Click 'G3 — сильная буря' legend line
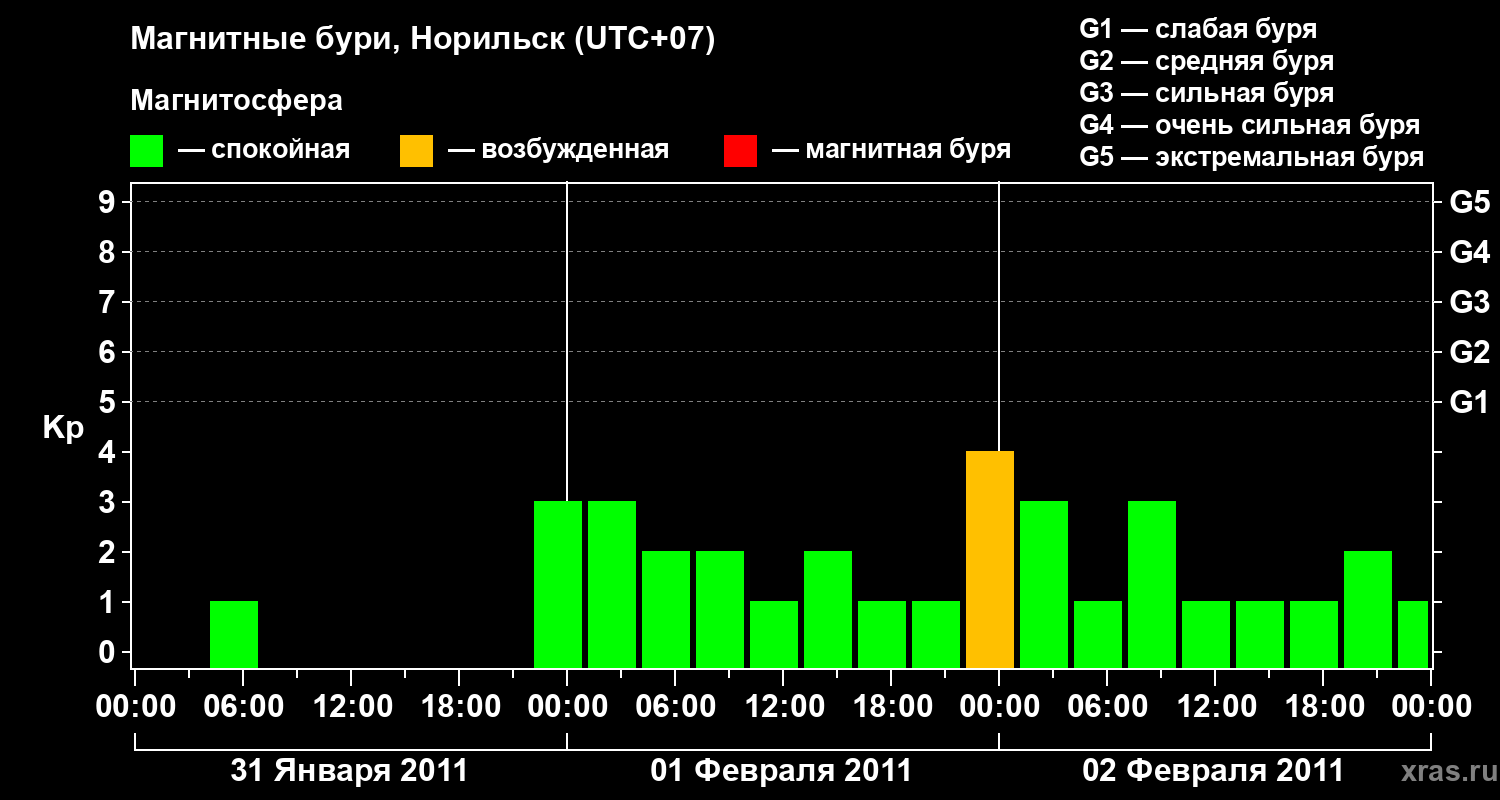 (x=1207, y=93)
